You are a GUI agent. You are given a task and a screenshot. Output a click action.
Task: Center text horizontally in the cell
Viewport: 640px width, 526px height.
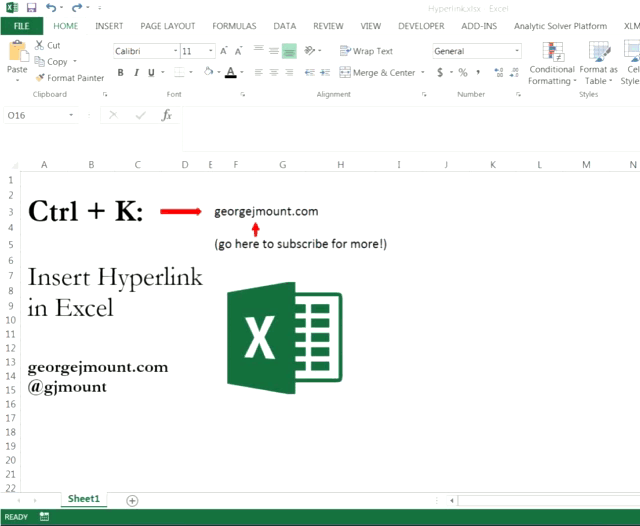274,73
